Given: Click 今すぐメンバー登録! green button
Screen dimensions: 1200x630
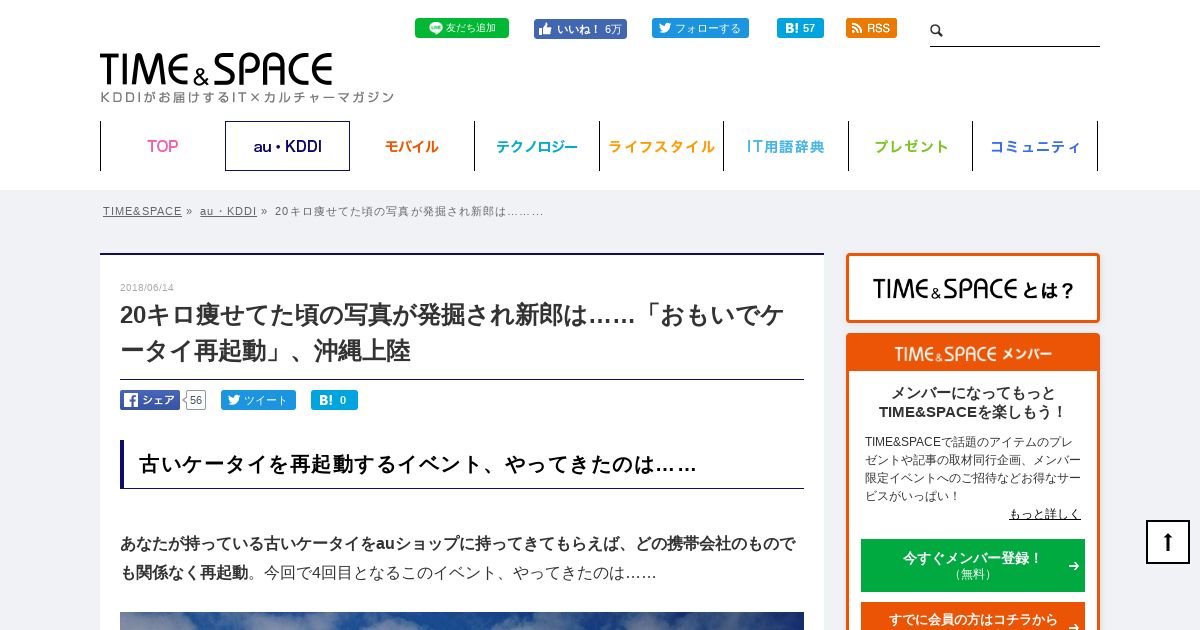Looking at the screenshot, I should 973,565.
